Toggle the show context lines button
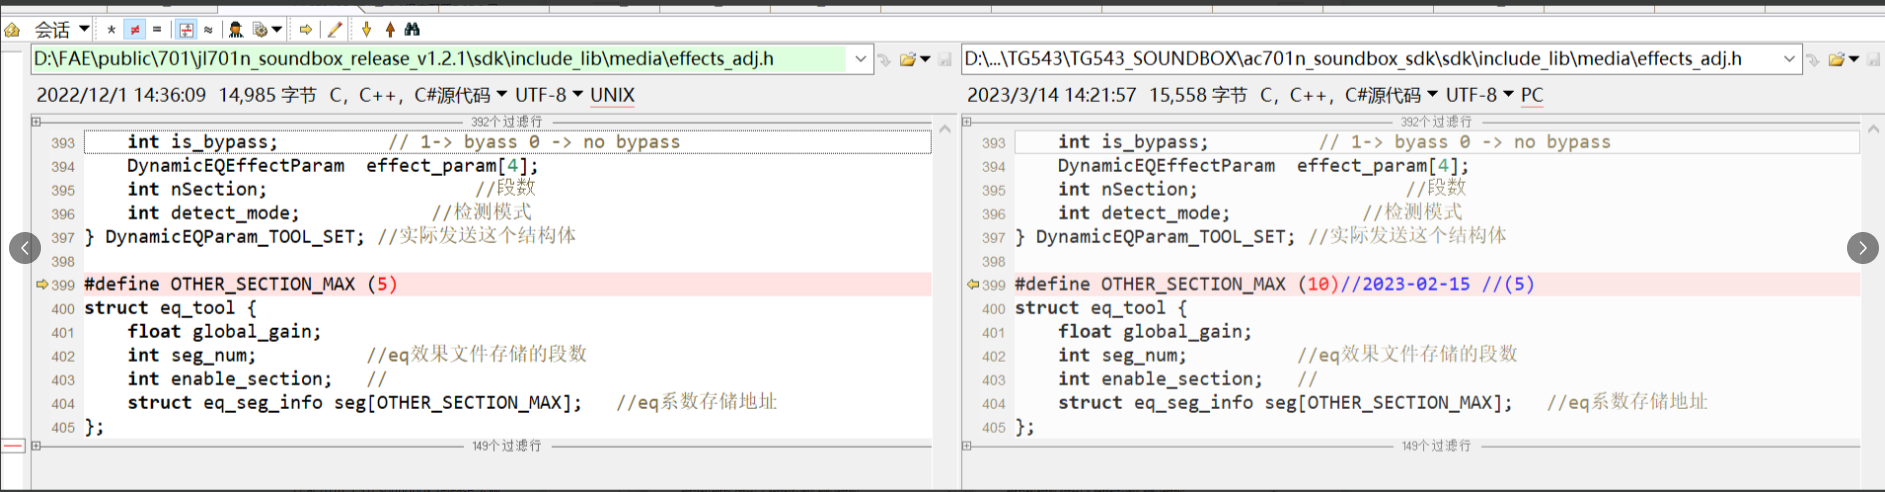1885x492 pixels. 186,30
